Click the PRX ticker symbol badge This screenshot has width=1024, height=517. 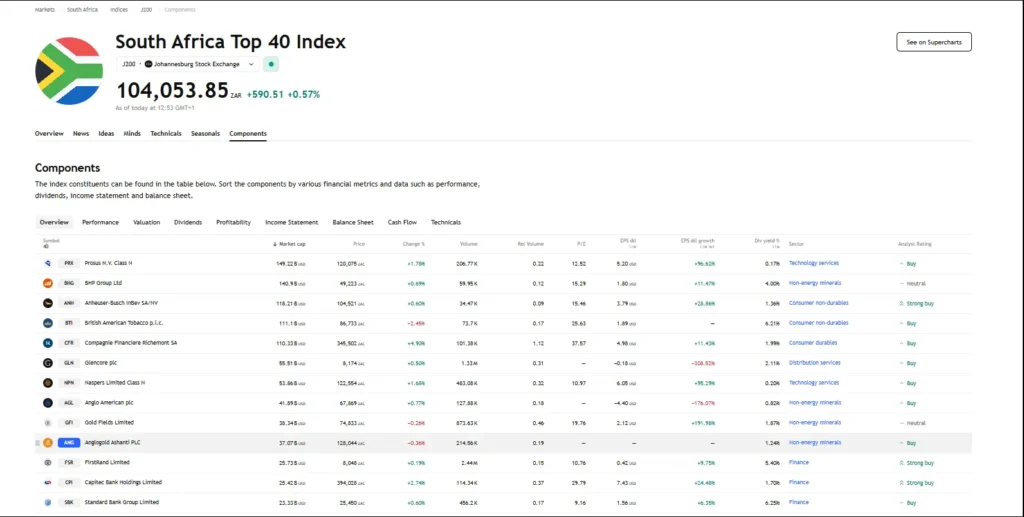[x=69, y=263]
